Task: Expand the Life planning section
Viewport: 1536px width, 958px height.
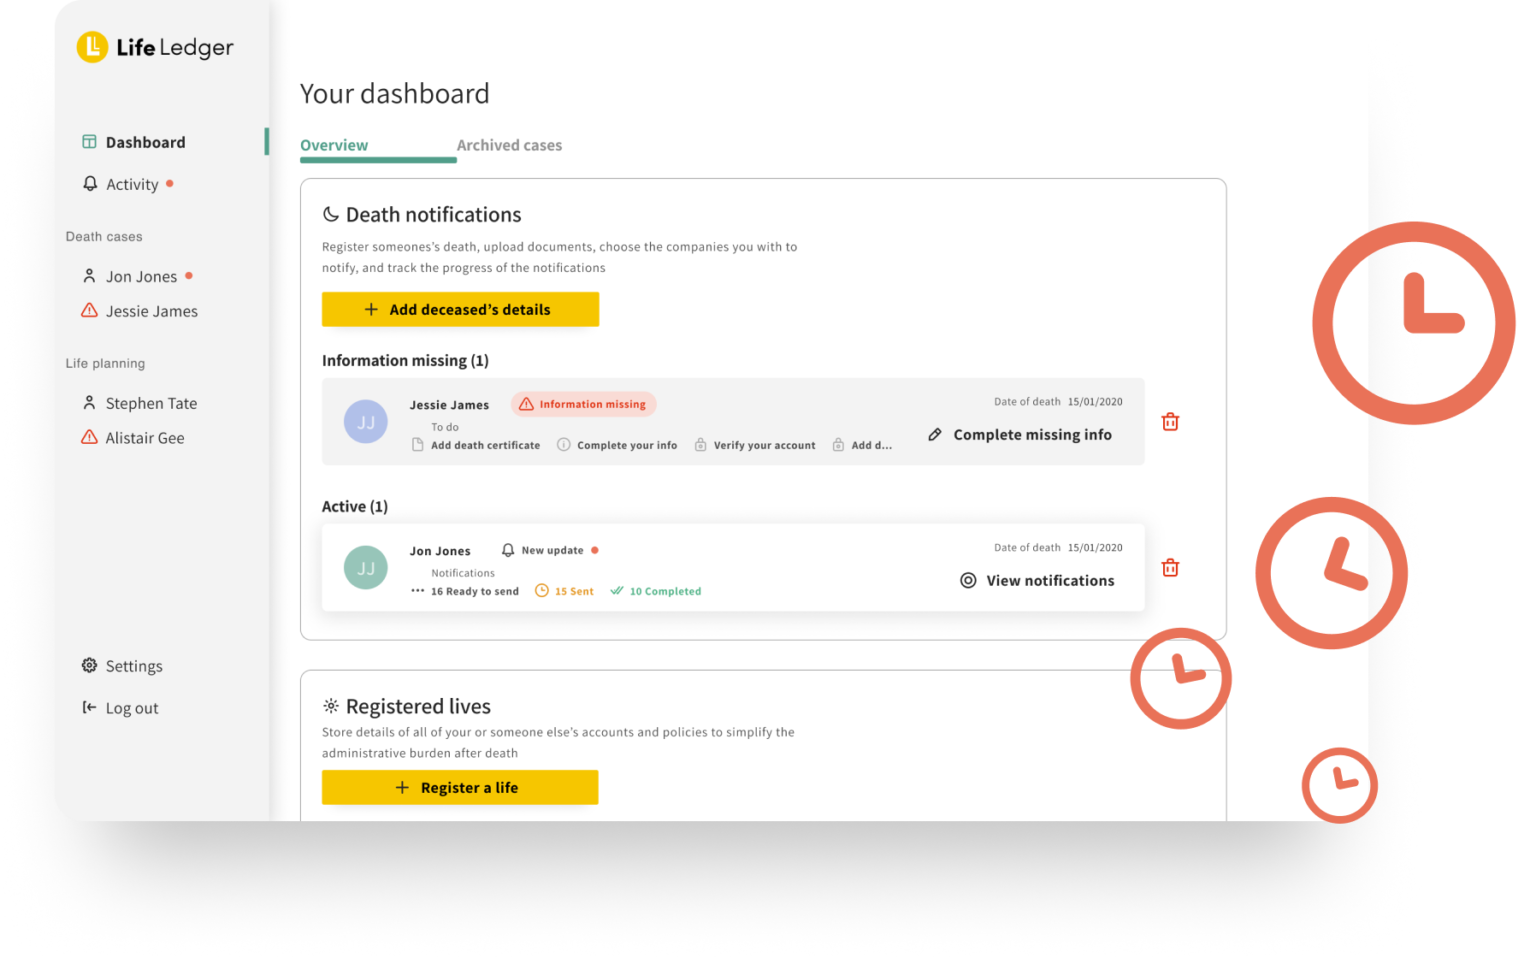Action: coord(104,363)
